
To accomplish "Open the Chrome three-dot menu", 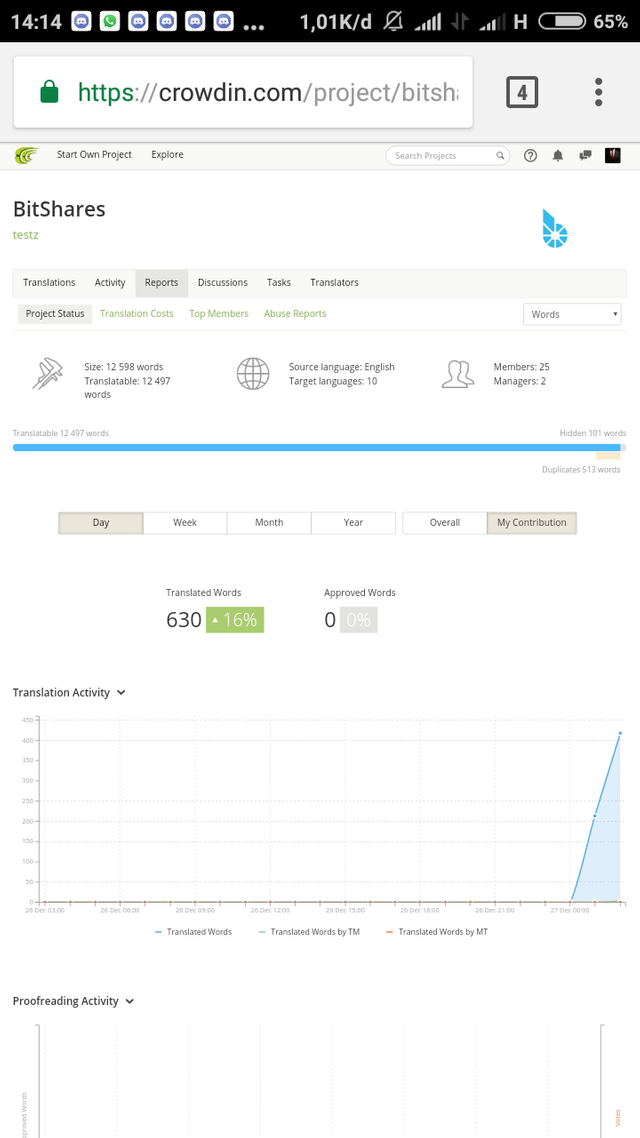I will (599, 92).
